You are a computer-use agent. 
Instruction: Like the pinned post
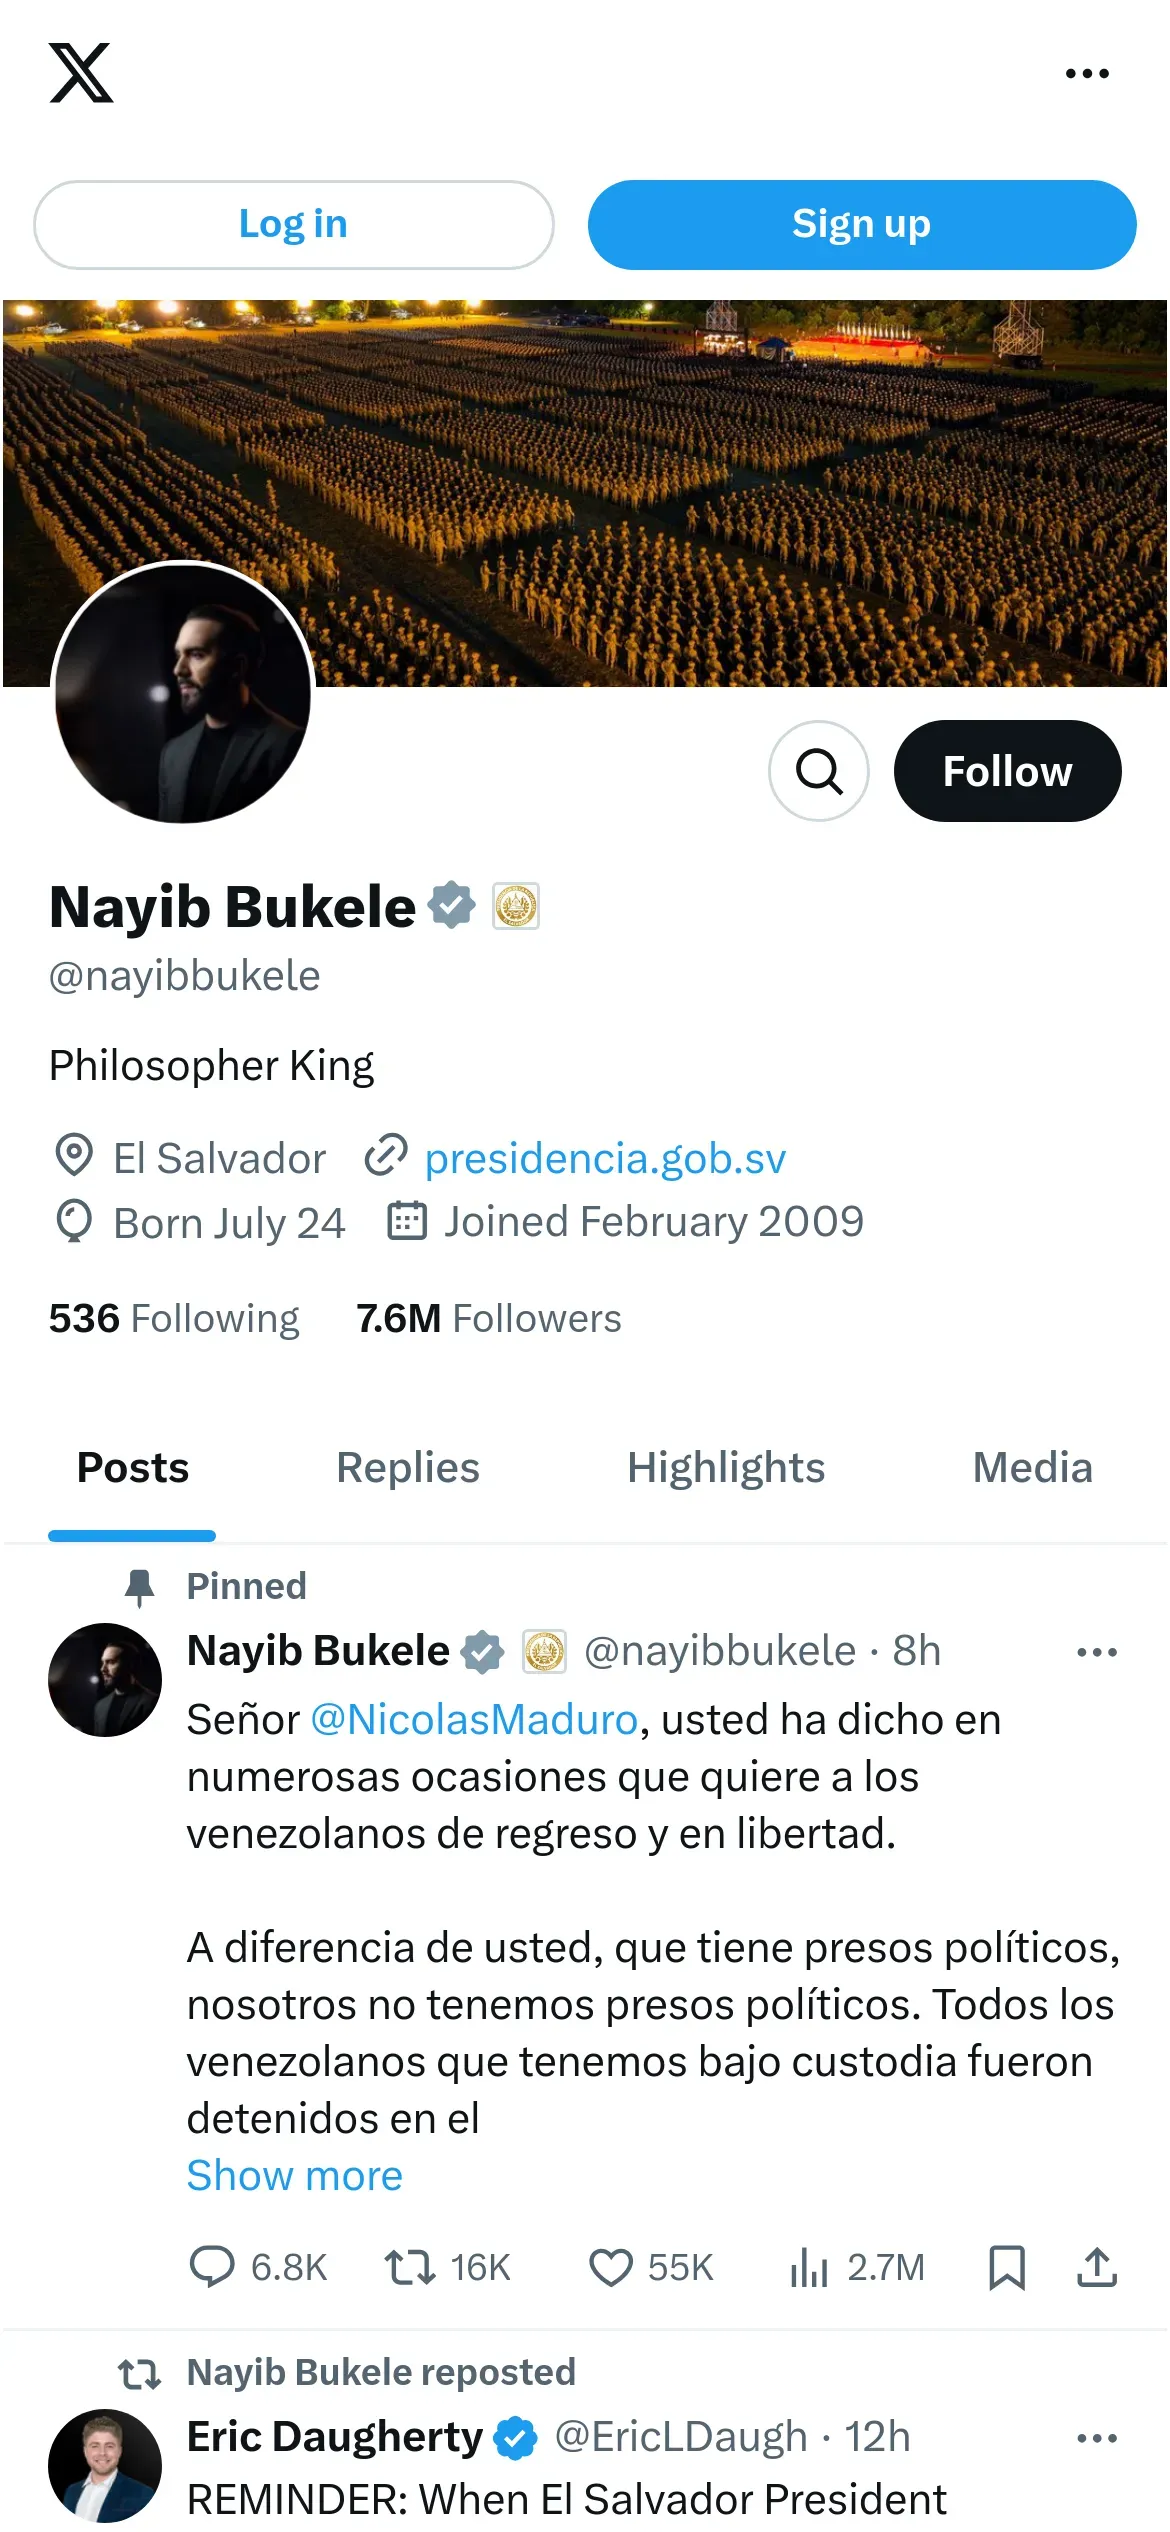[610, 2267]
